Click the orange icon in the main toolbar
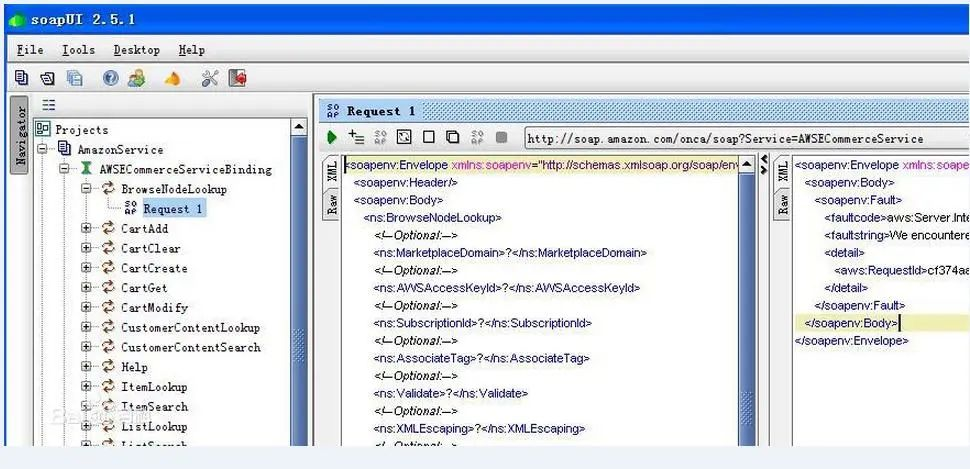This screenshot has width=970, height=469. [x=173, y=79]
